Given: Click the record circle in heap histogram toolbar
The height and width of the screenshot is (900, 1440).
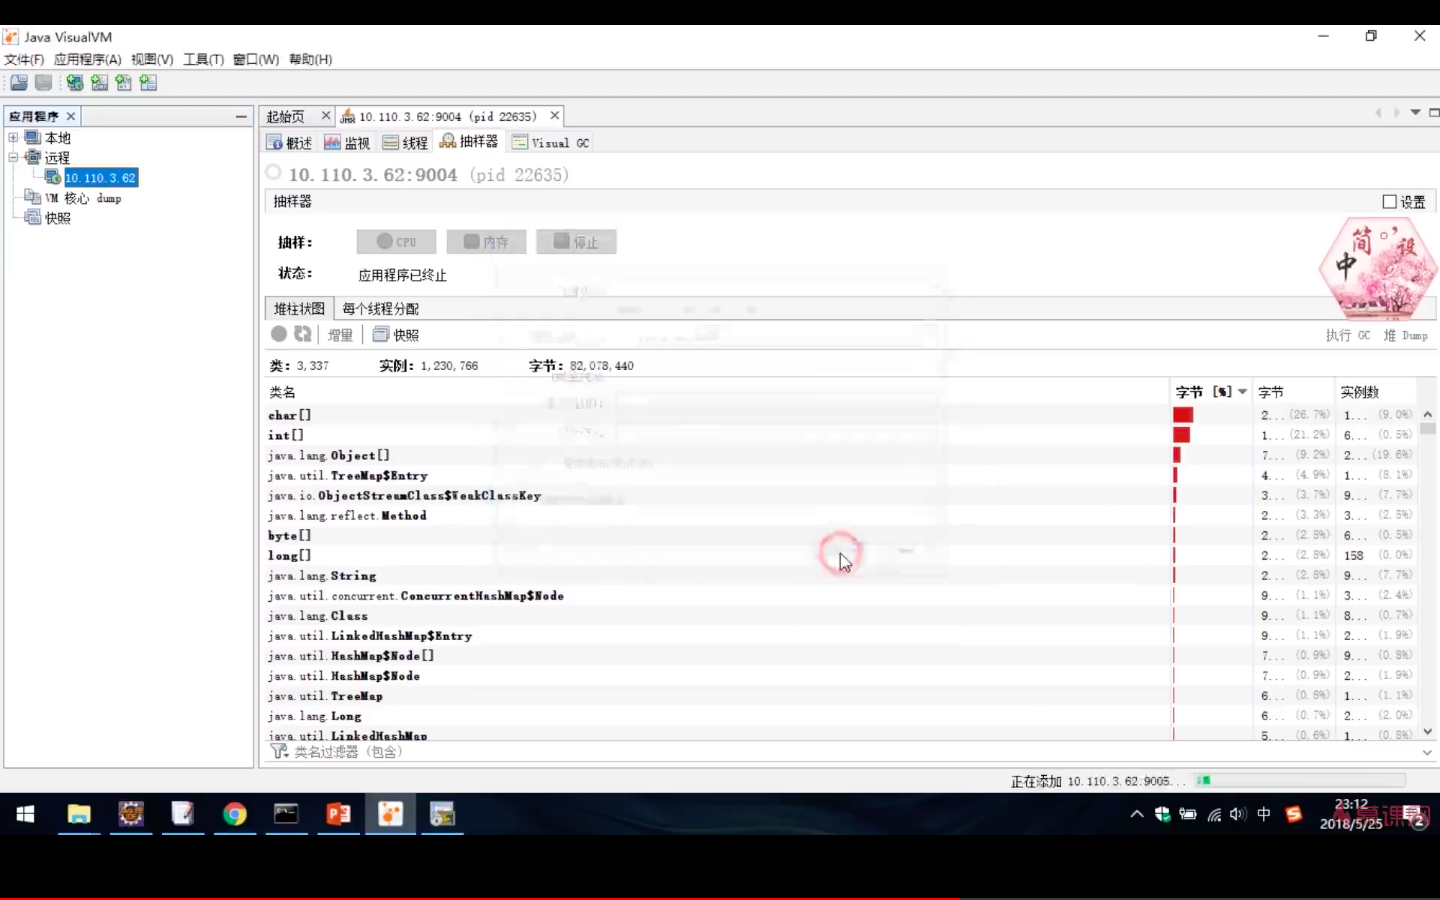Looking at the screenshot, I should [x=279, y=334].
